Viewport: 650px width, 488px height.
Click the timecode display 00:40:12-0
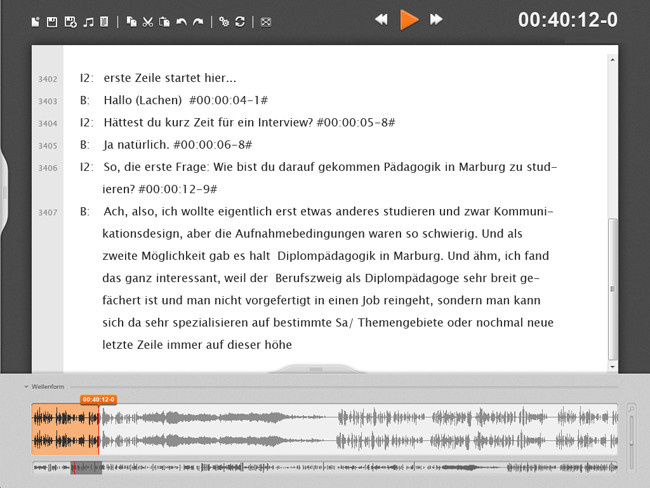point(568,19)
